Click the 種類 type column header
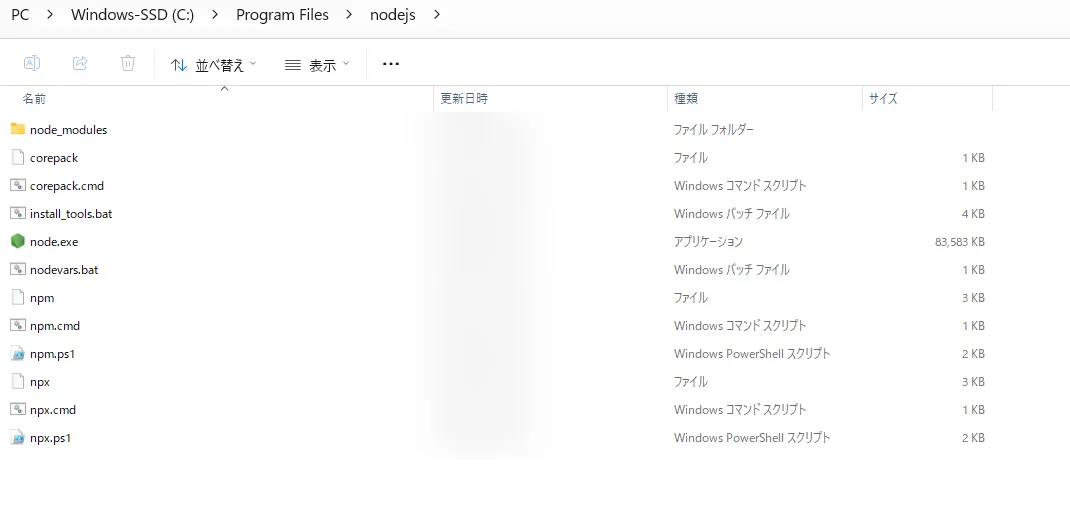This screenshot has width=1070, height=517. [686, 99]
